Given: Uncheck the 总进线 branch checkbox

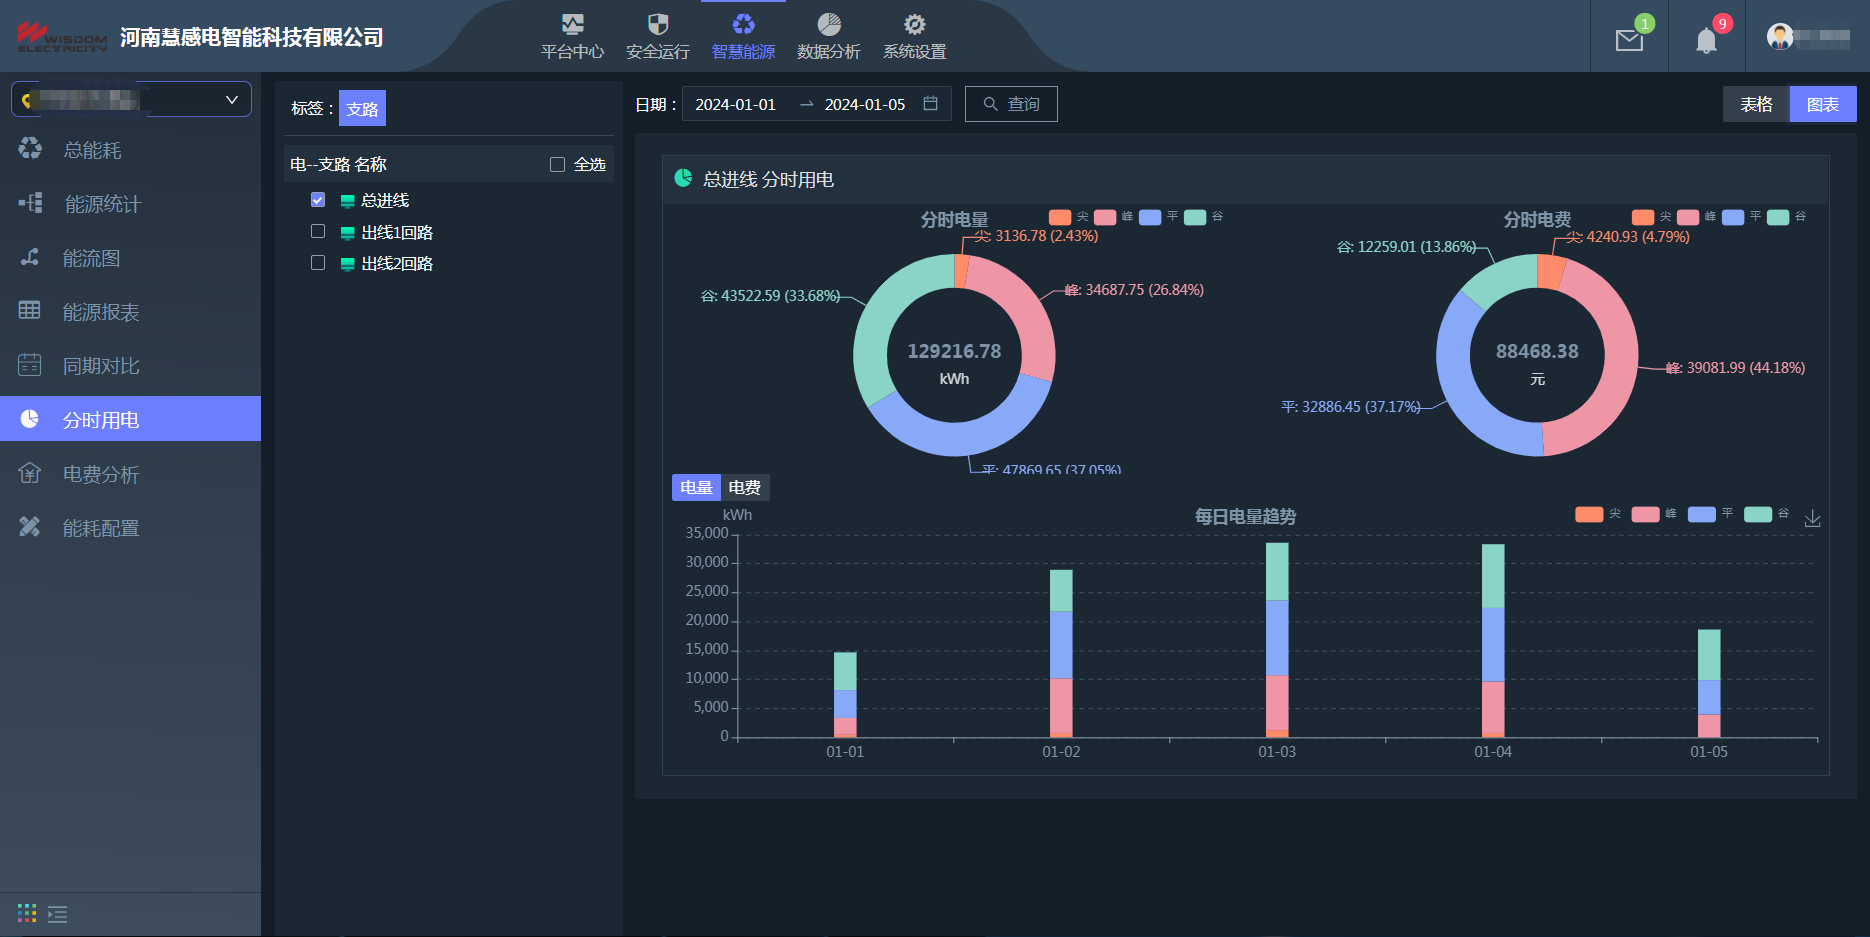Looking at the screenshot, I should click(x=318, y=200).
